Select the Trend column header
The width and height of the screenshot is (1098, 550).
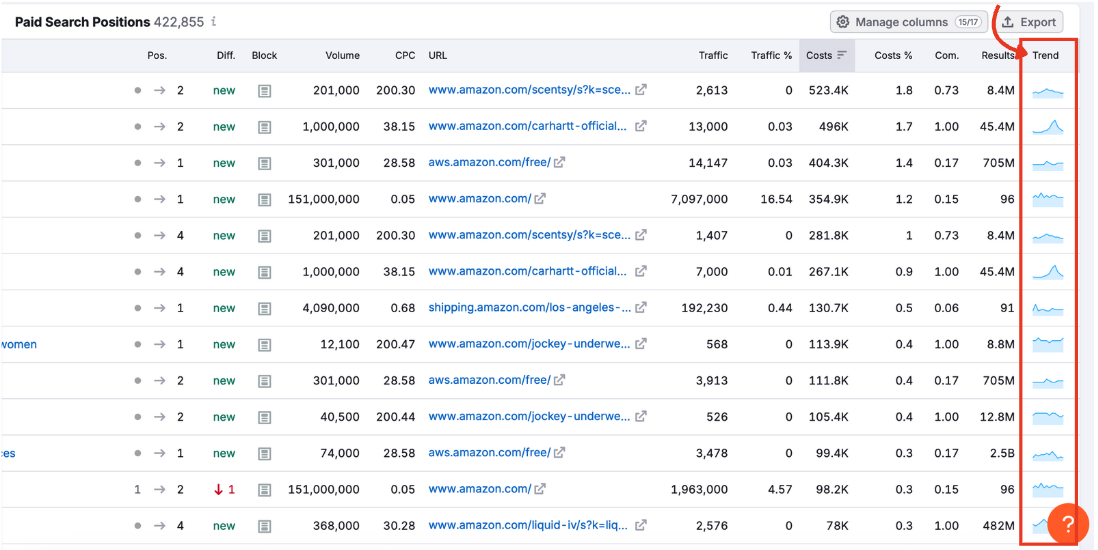tap(1045, 56)
